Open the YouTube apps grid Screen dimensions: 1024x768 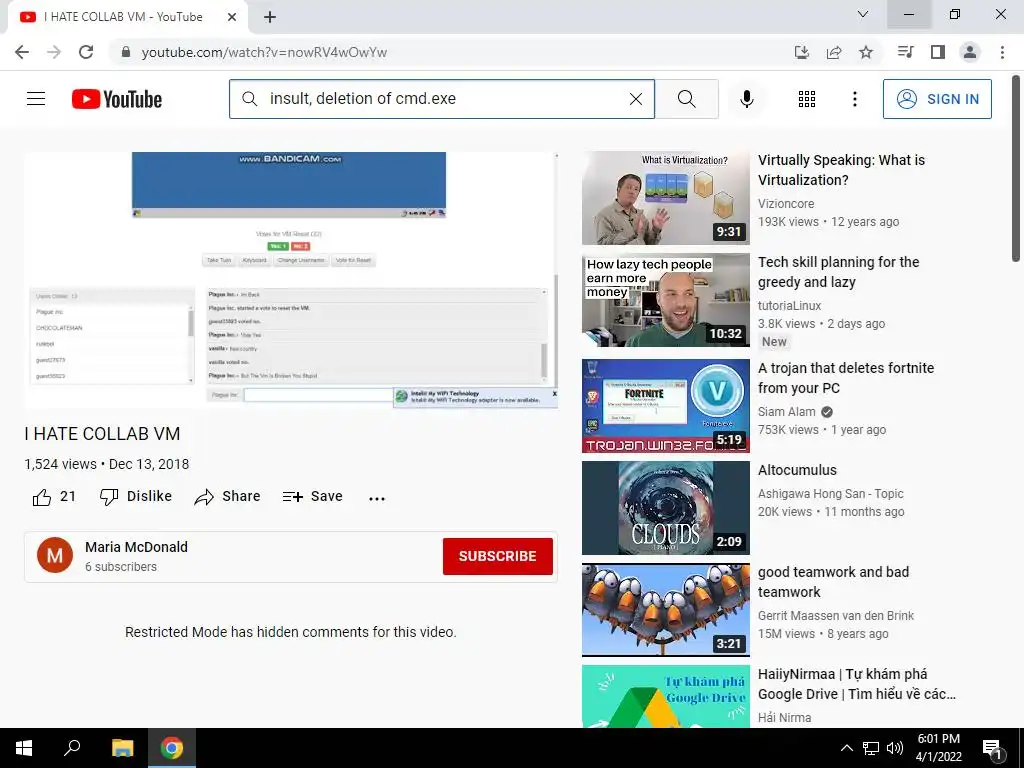click(807, 99)
